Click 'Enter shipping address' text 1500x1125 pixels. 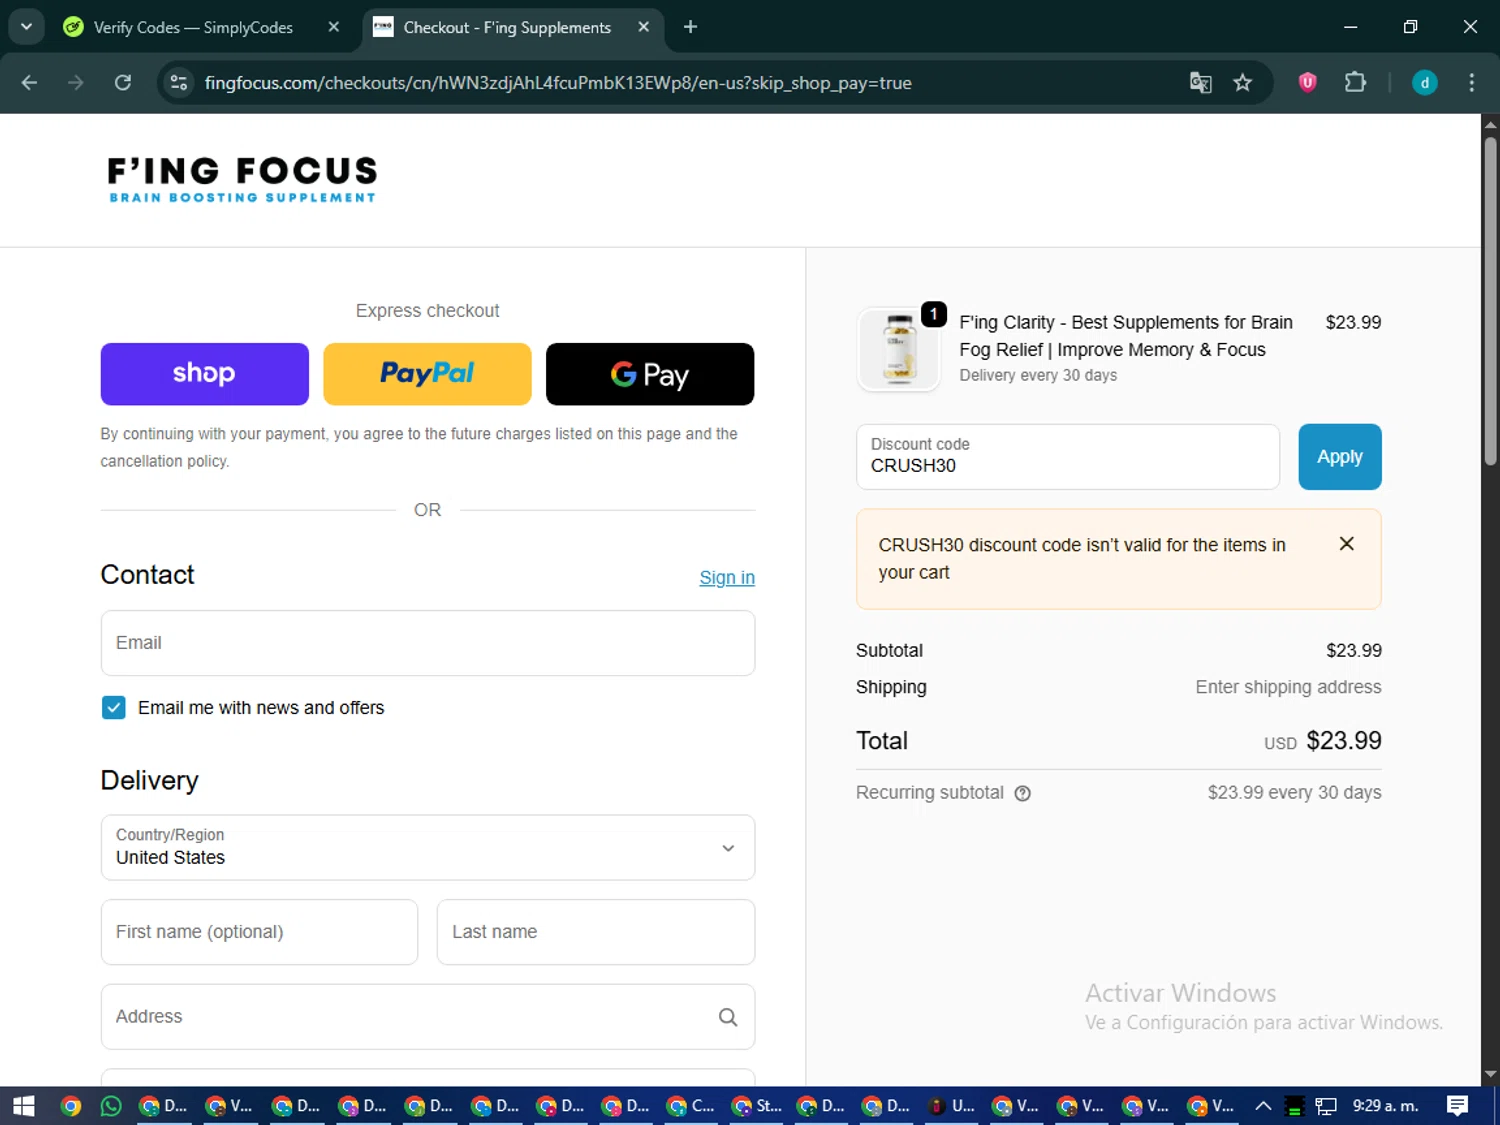coord(1288,687)
